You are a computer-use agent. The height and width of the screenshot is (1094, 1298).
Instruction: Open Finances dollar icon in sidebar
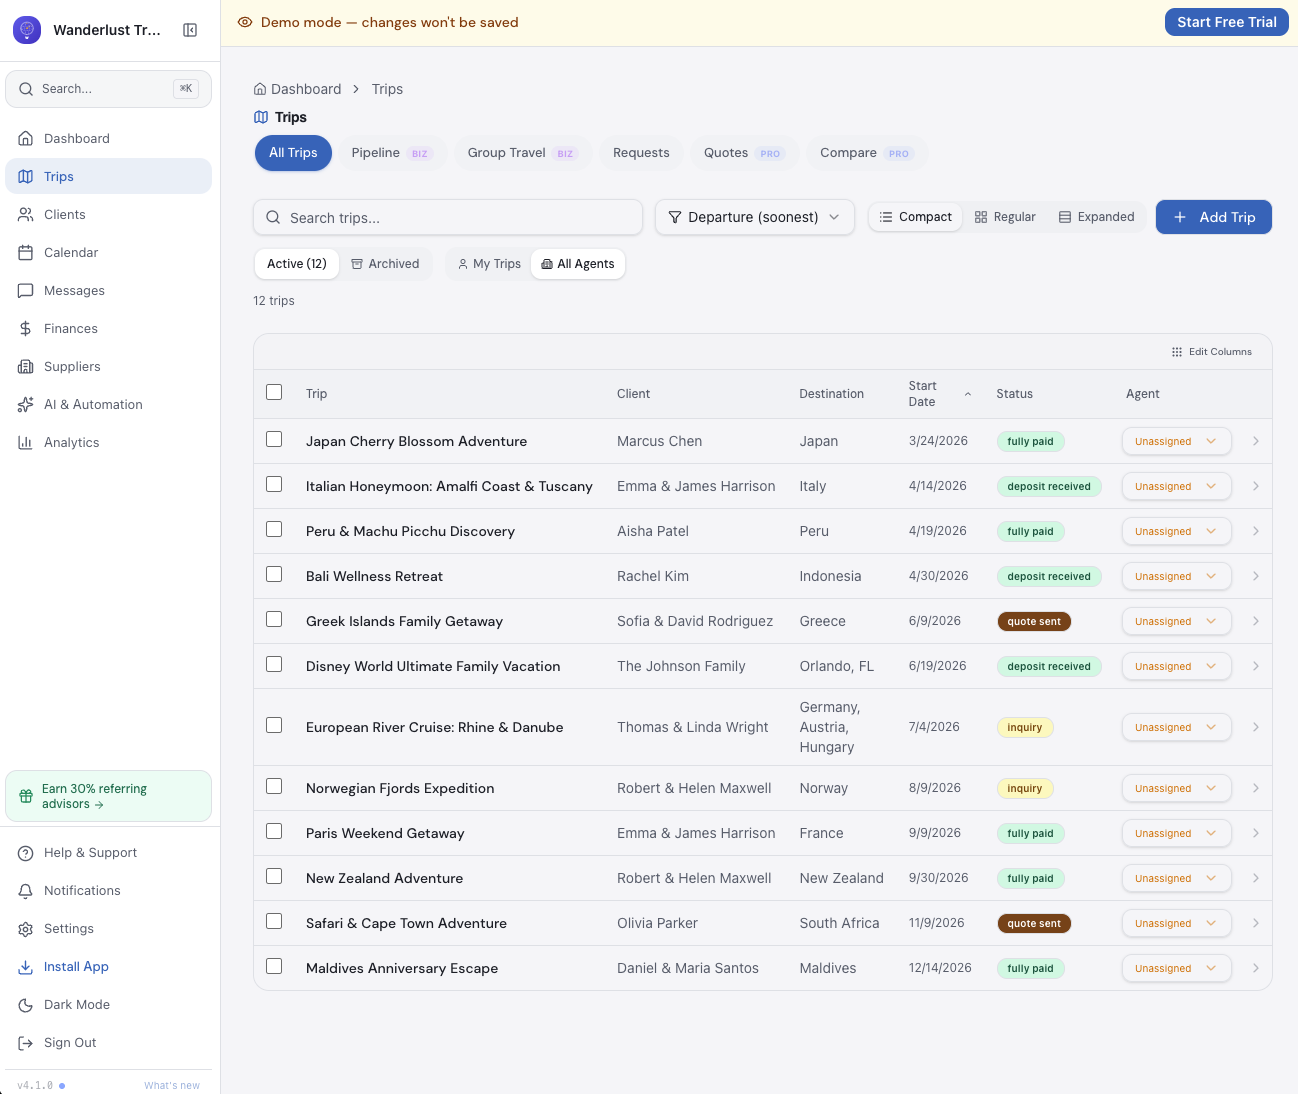click(26, 329)
